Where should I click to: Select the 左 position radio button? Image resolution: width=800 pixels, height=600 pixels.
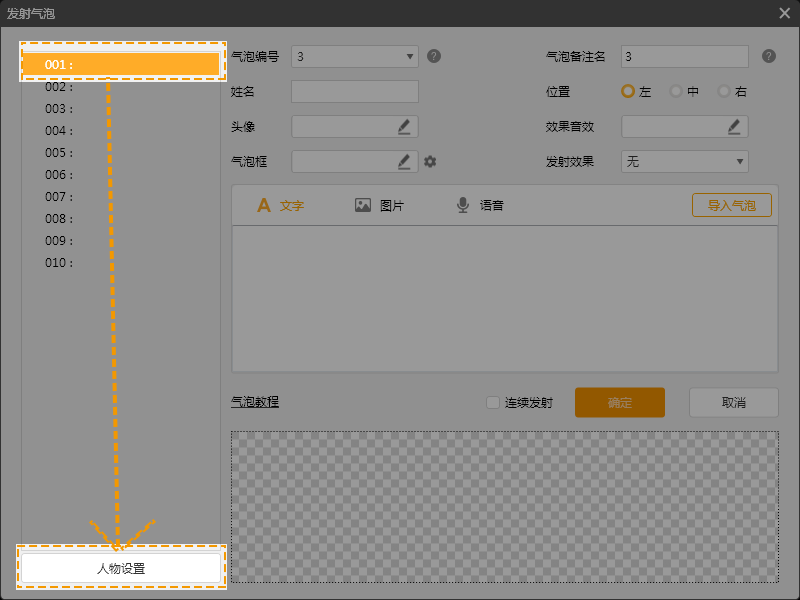628,91
